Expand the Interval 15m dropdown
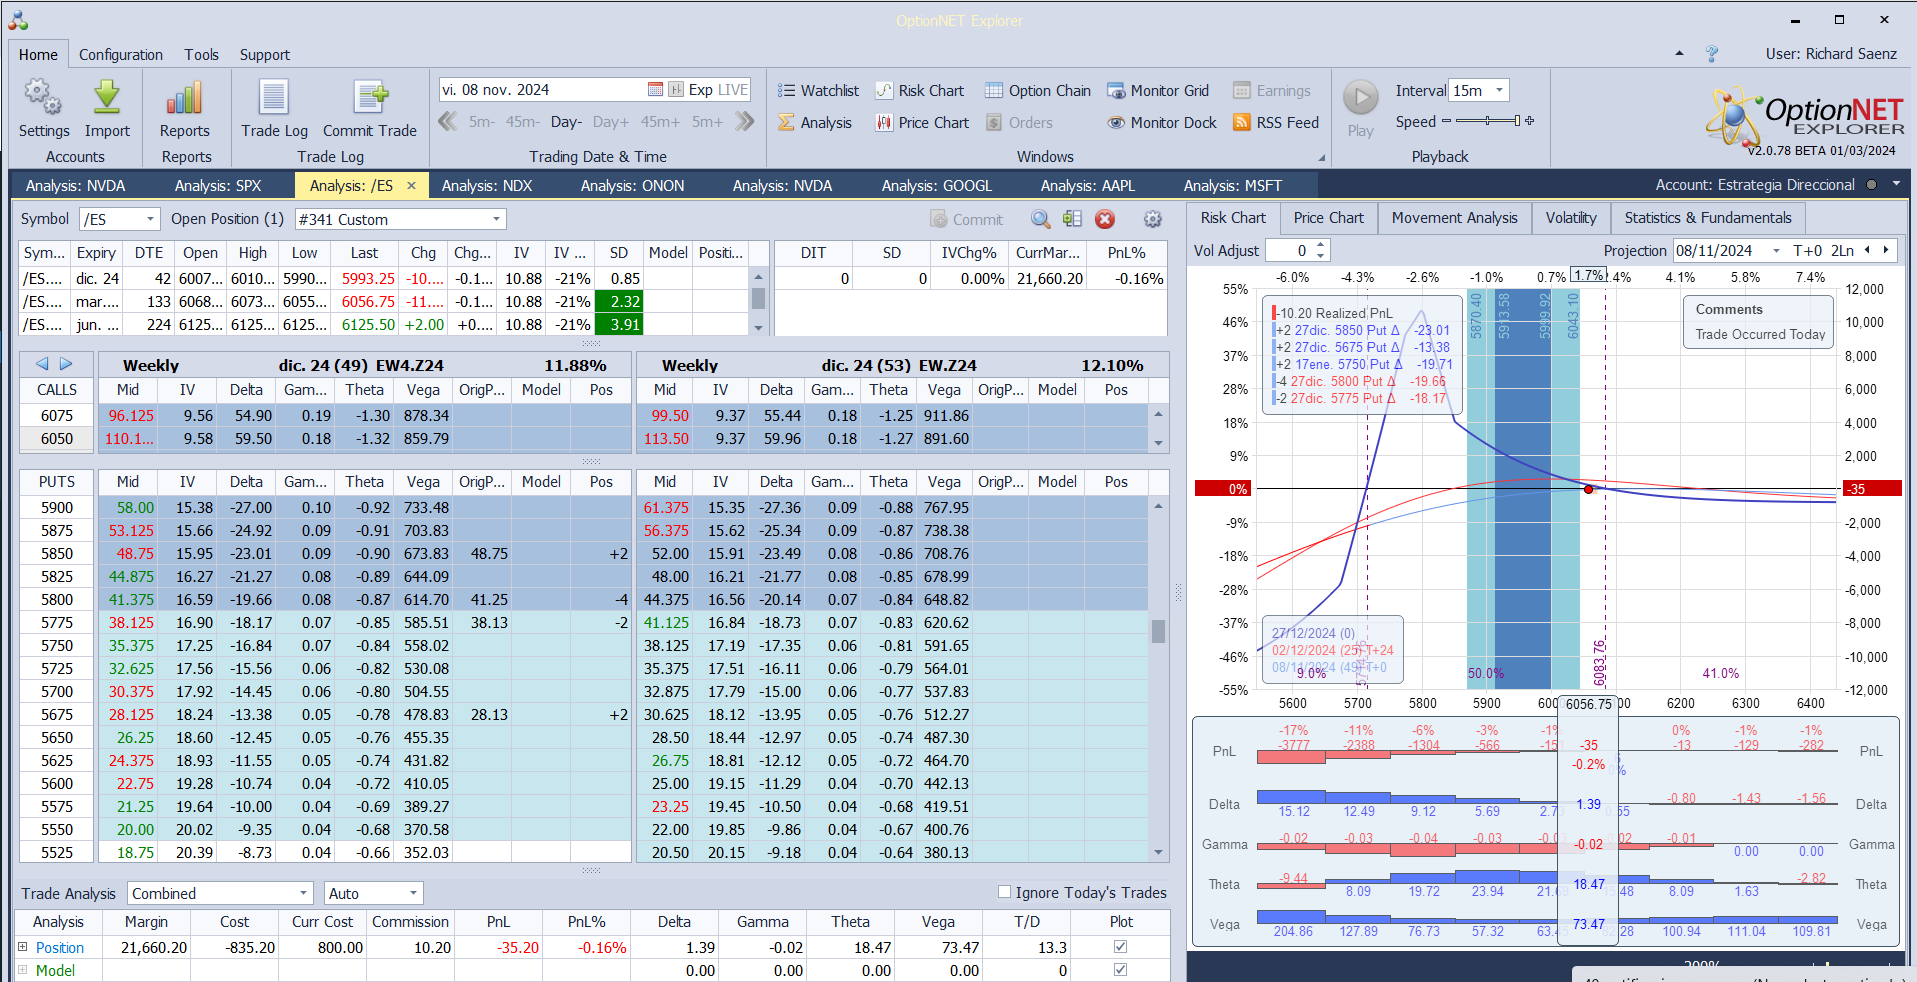Viewport: 1917px width, 982px height. (1499, 91)
